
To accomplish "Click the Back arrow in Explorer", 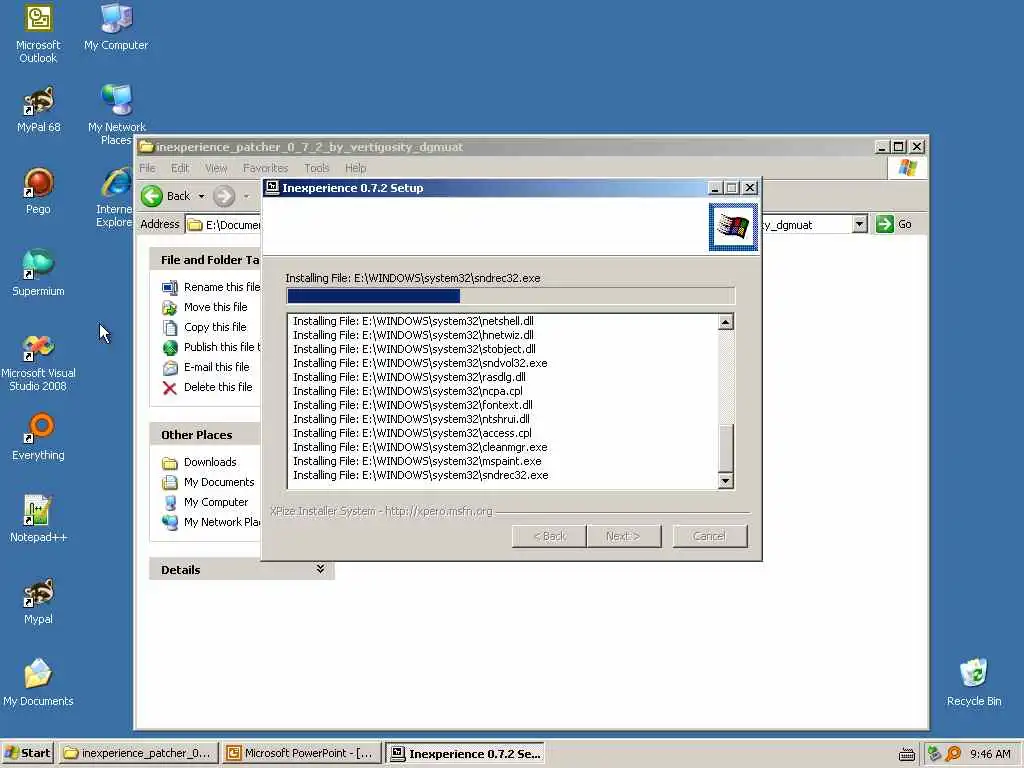I will (x=152, y=196).
